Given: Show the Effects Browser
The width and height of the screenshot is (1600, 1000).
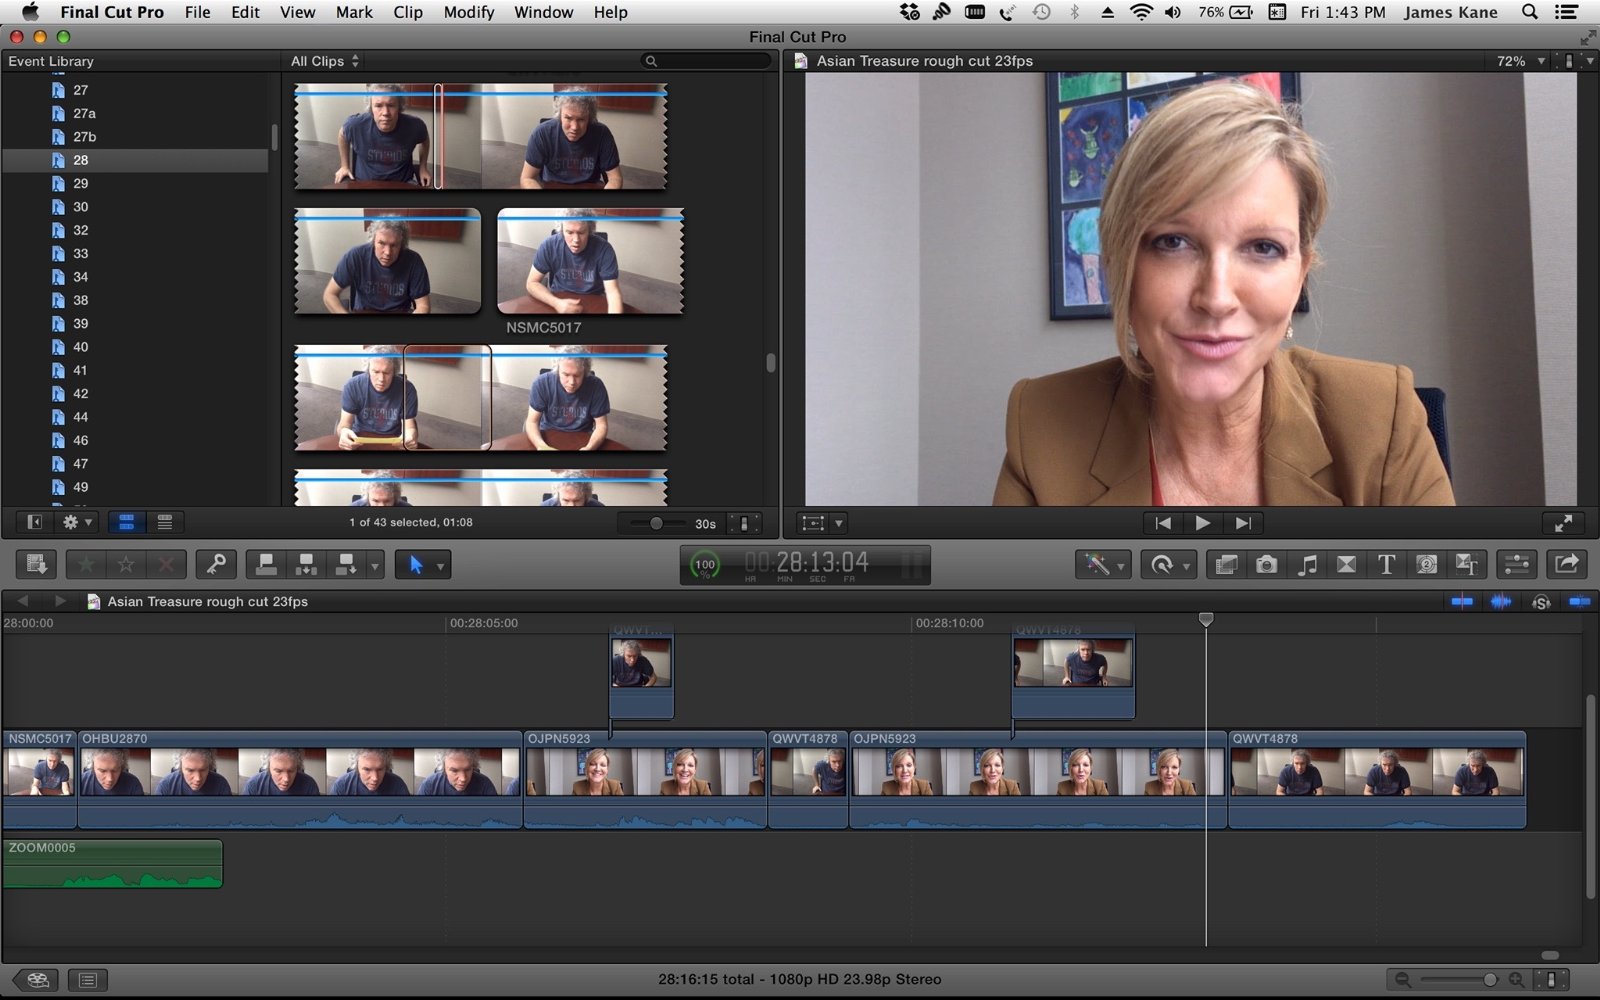Looking at the screenshot, I should pyautogui.click(x=1226, y=565).
